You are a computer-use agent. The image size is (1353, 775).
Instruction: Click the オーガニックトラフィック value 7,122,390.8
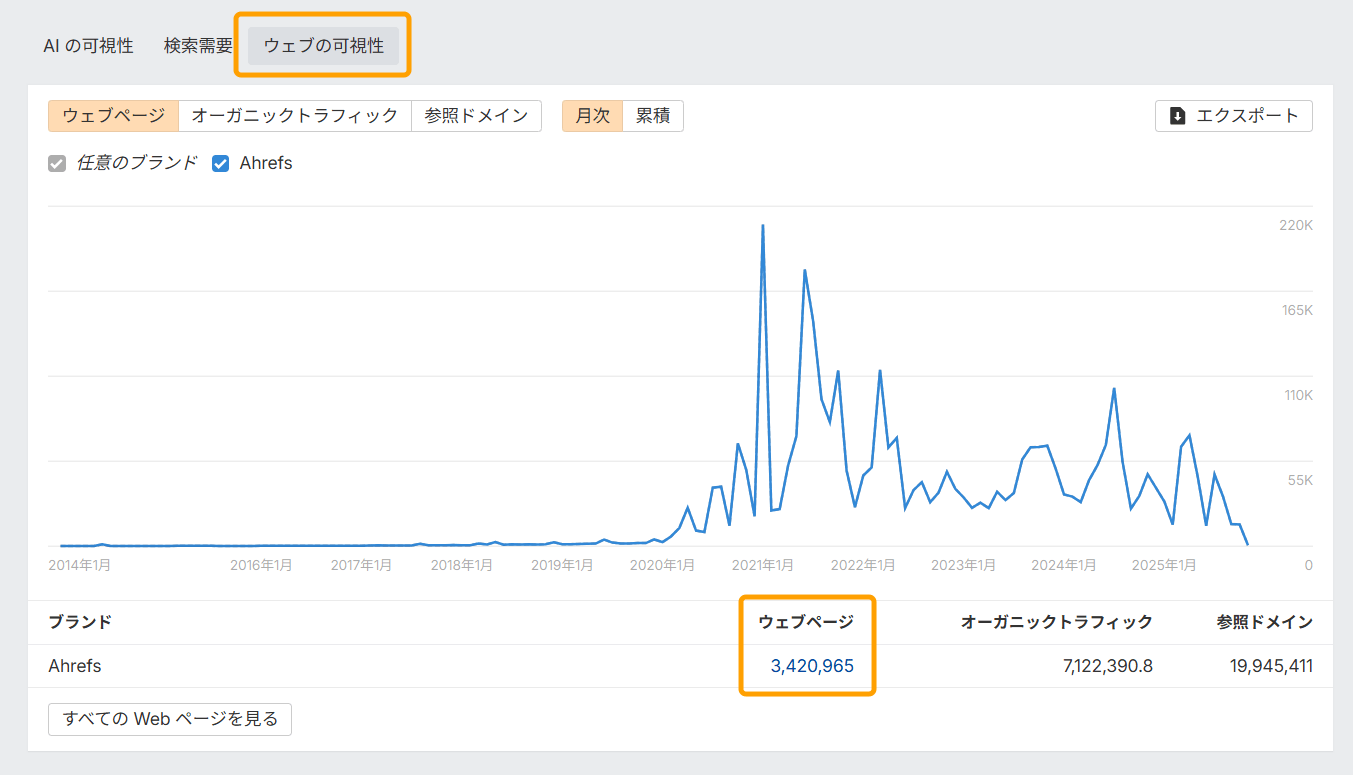pos(1107,665)
